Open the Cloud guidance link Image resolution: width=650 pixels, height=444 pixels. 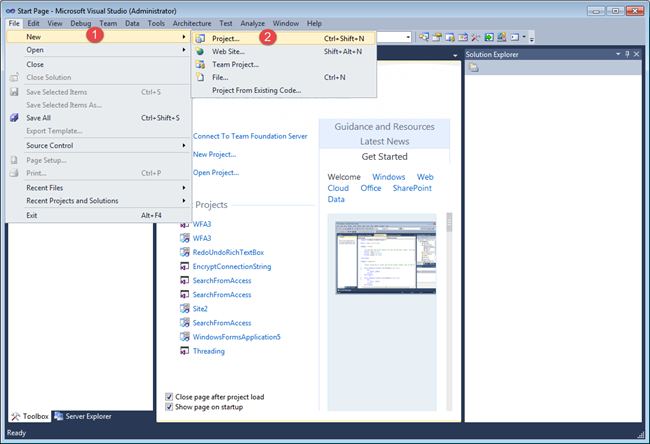click(x=338, y=188)
